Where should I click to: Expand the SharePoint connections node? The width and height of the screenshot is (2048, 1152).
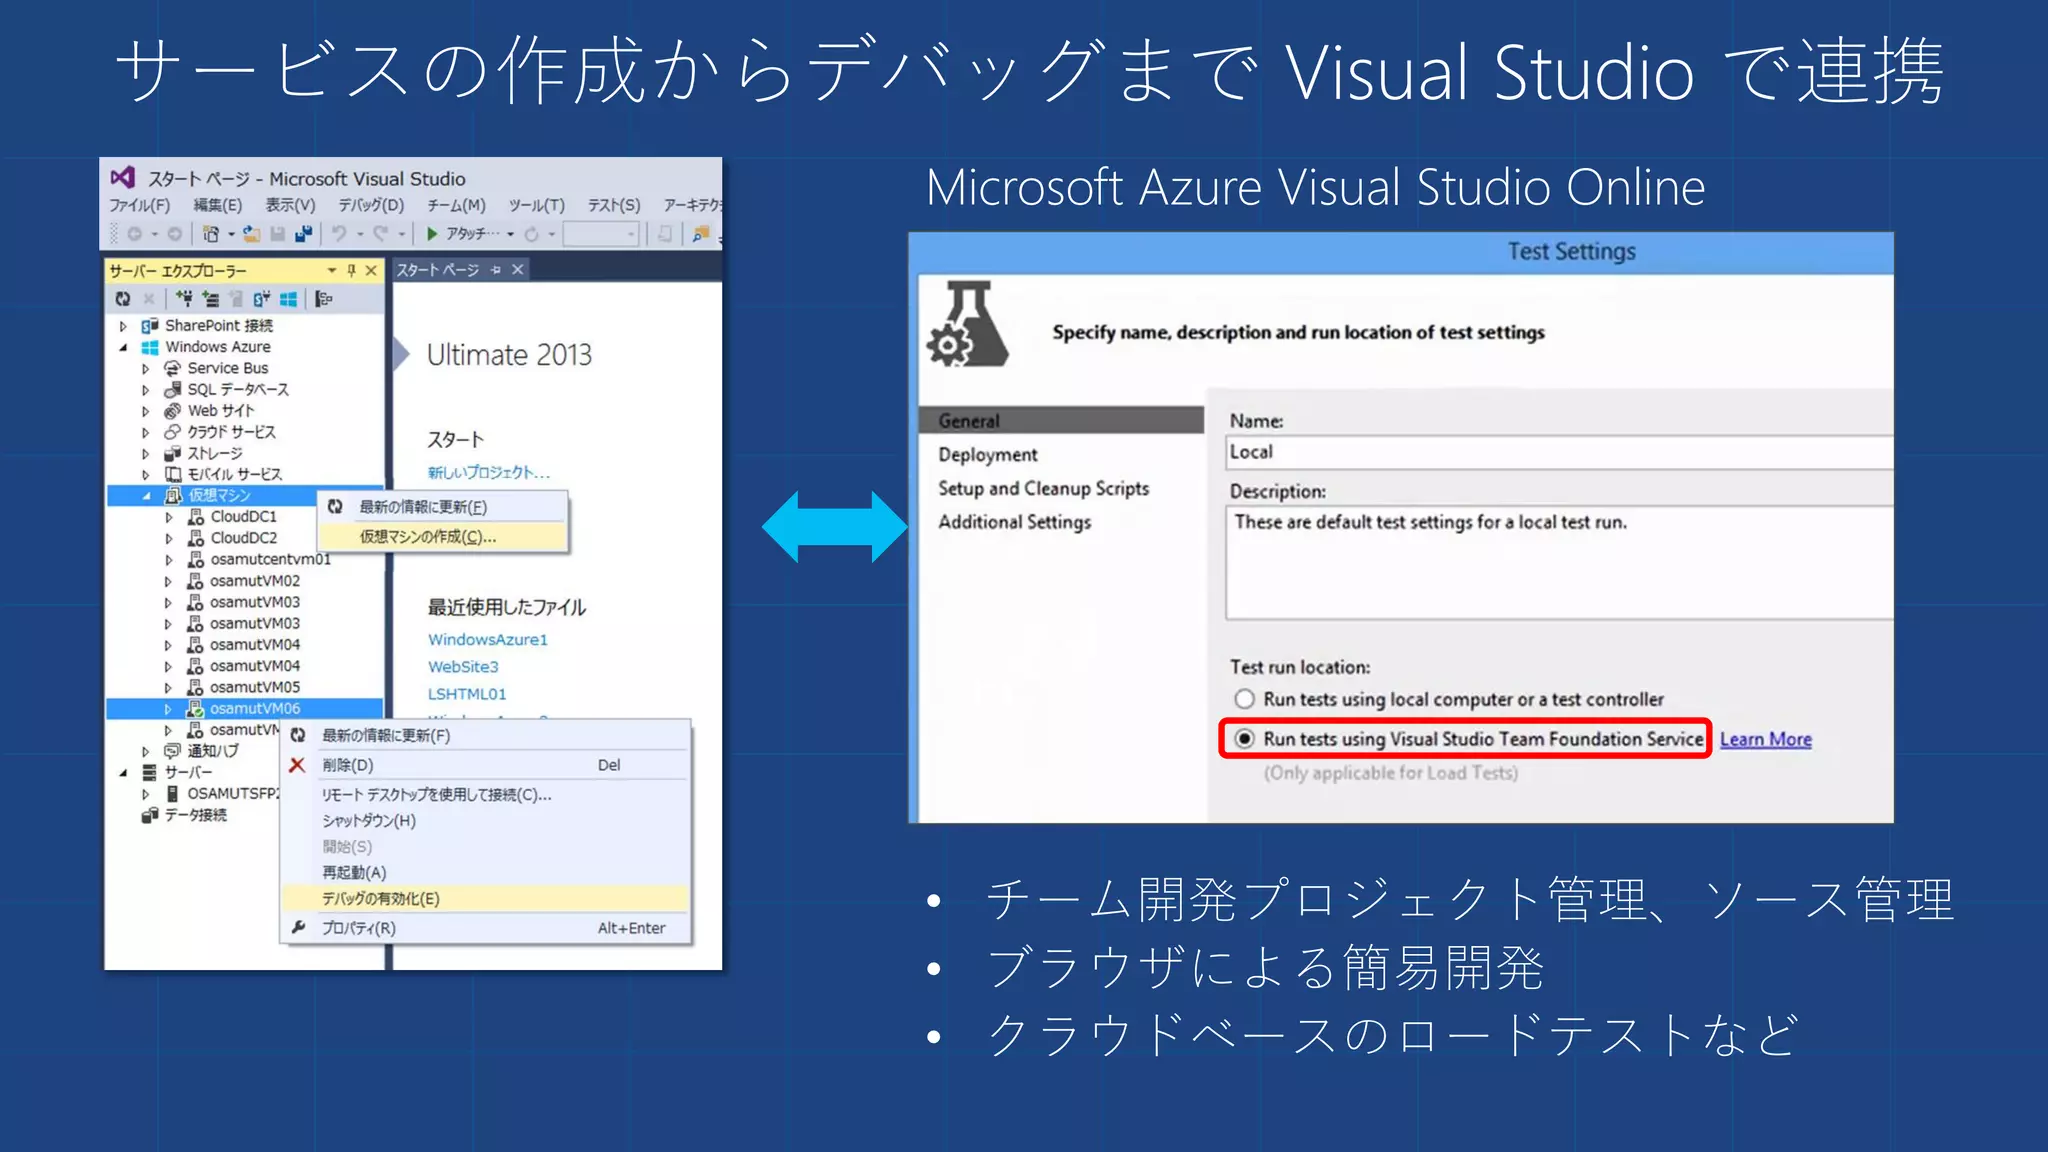[124, 326]
